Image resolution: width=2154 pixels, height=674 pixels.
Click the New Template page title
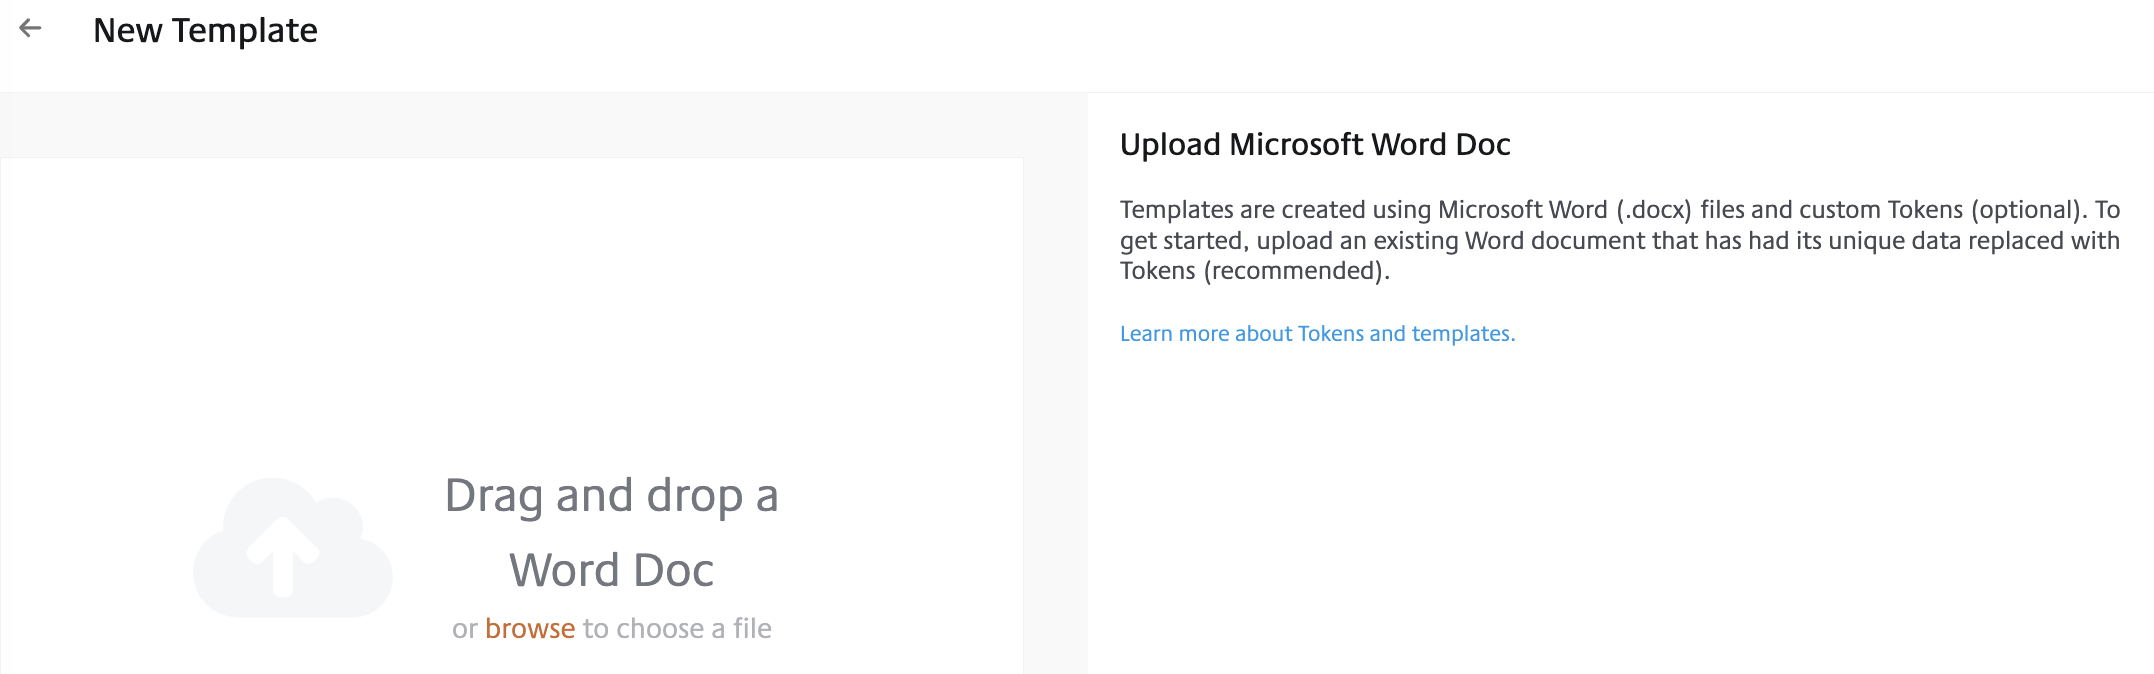point(205,30)
